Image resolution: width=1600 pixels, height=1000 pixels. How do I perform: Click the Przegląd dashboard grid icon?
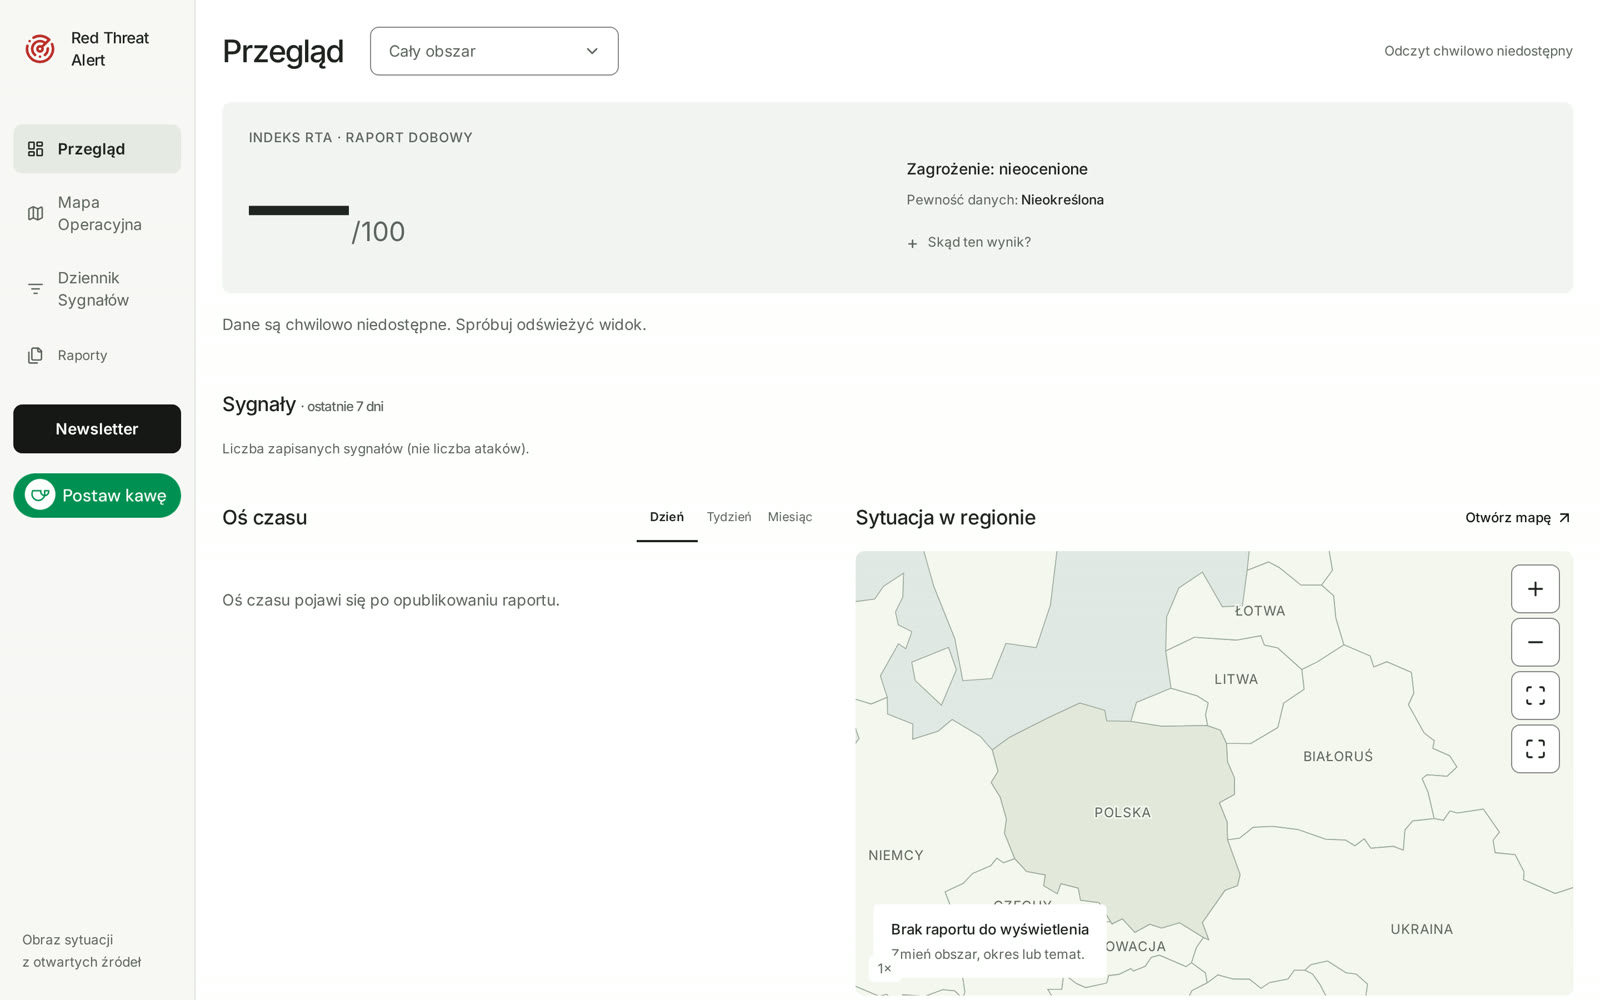pyautogui.click(x=36, y=149)
